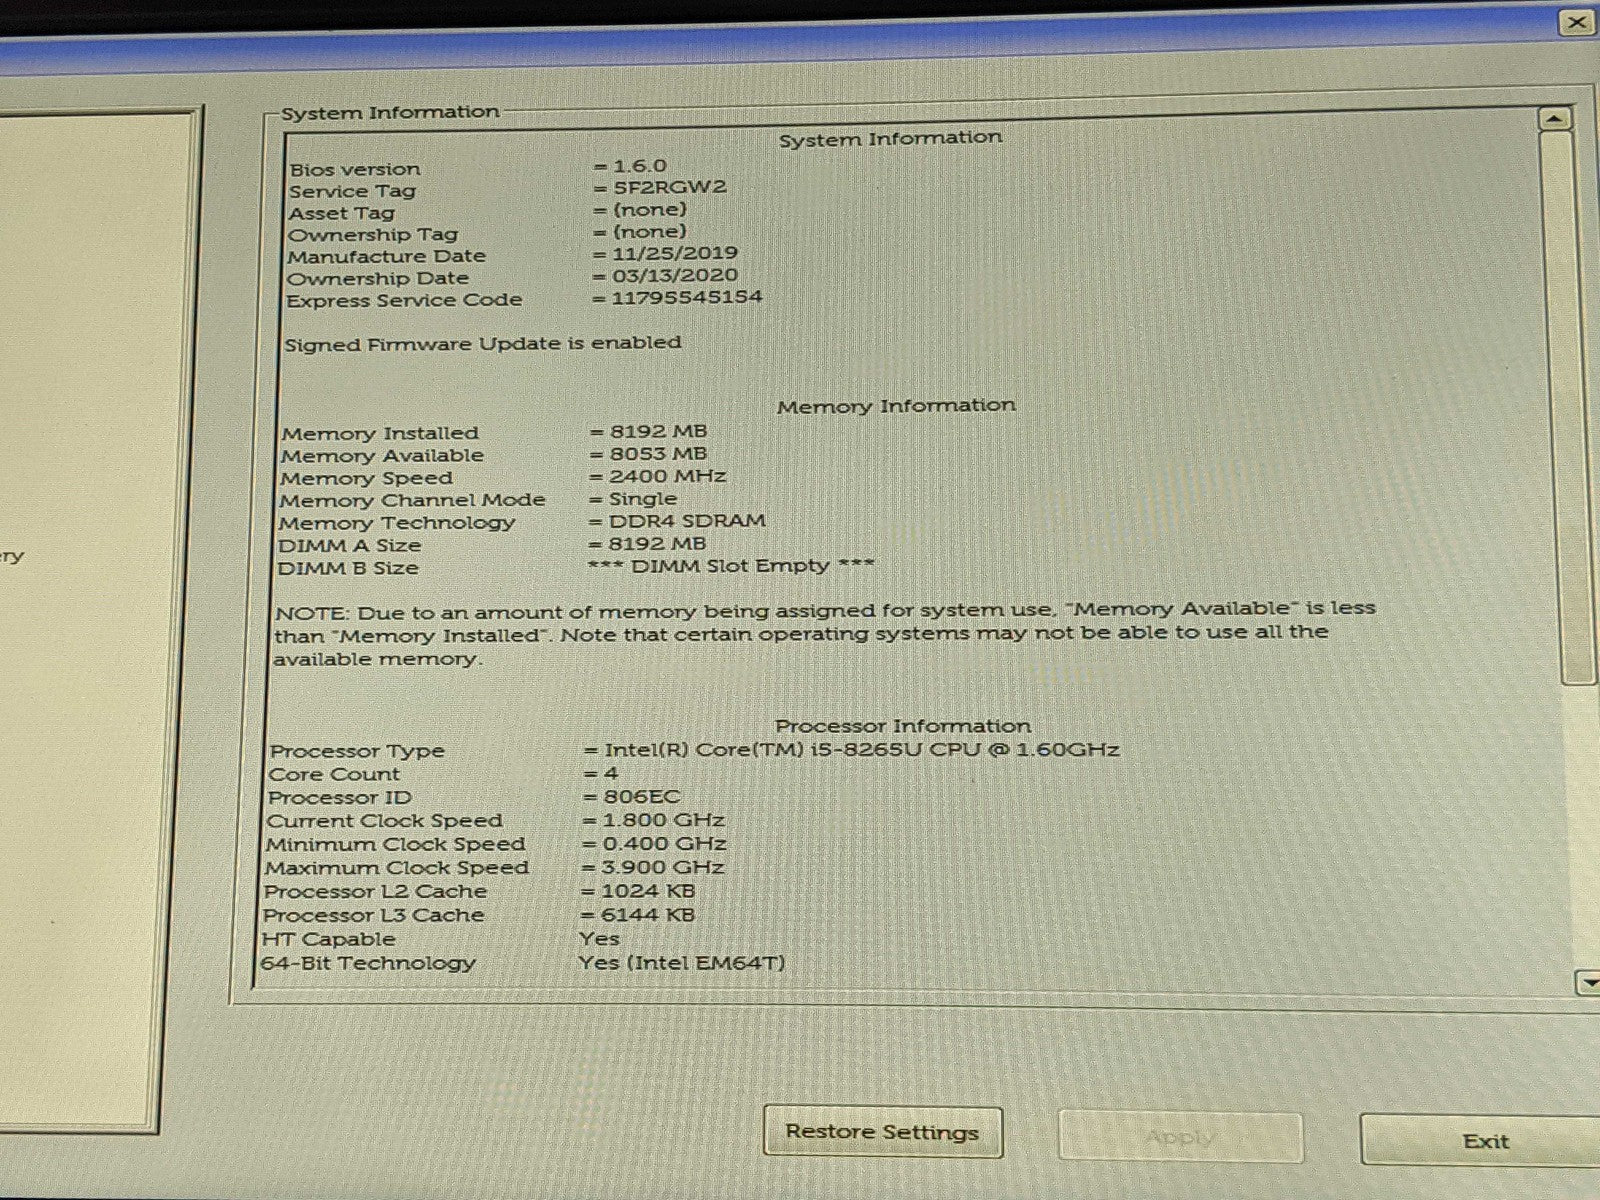Click Maximum Clock Speed 3.900 GHz
This screenshot has height=1200, width=1600.
(x=662, y=867)
